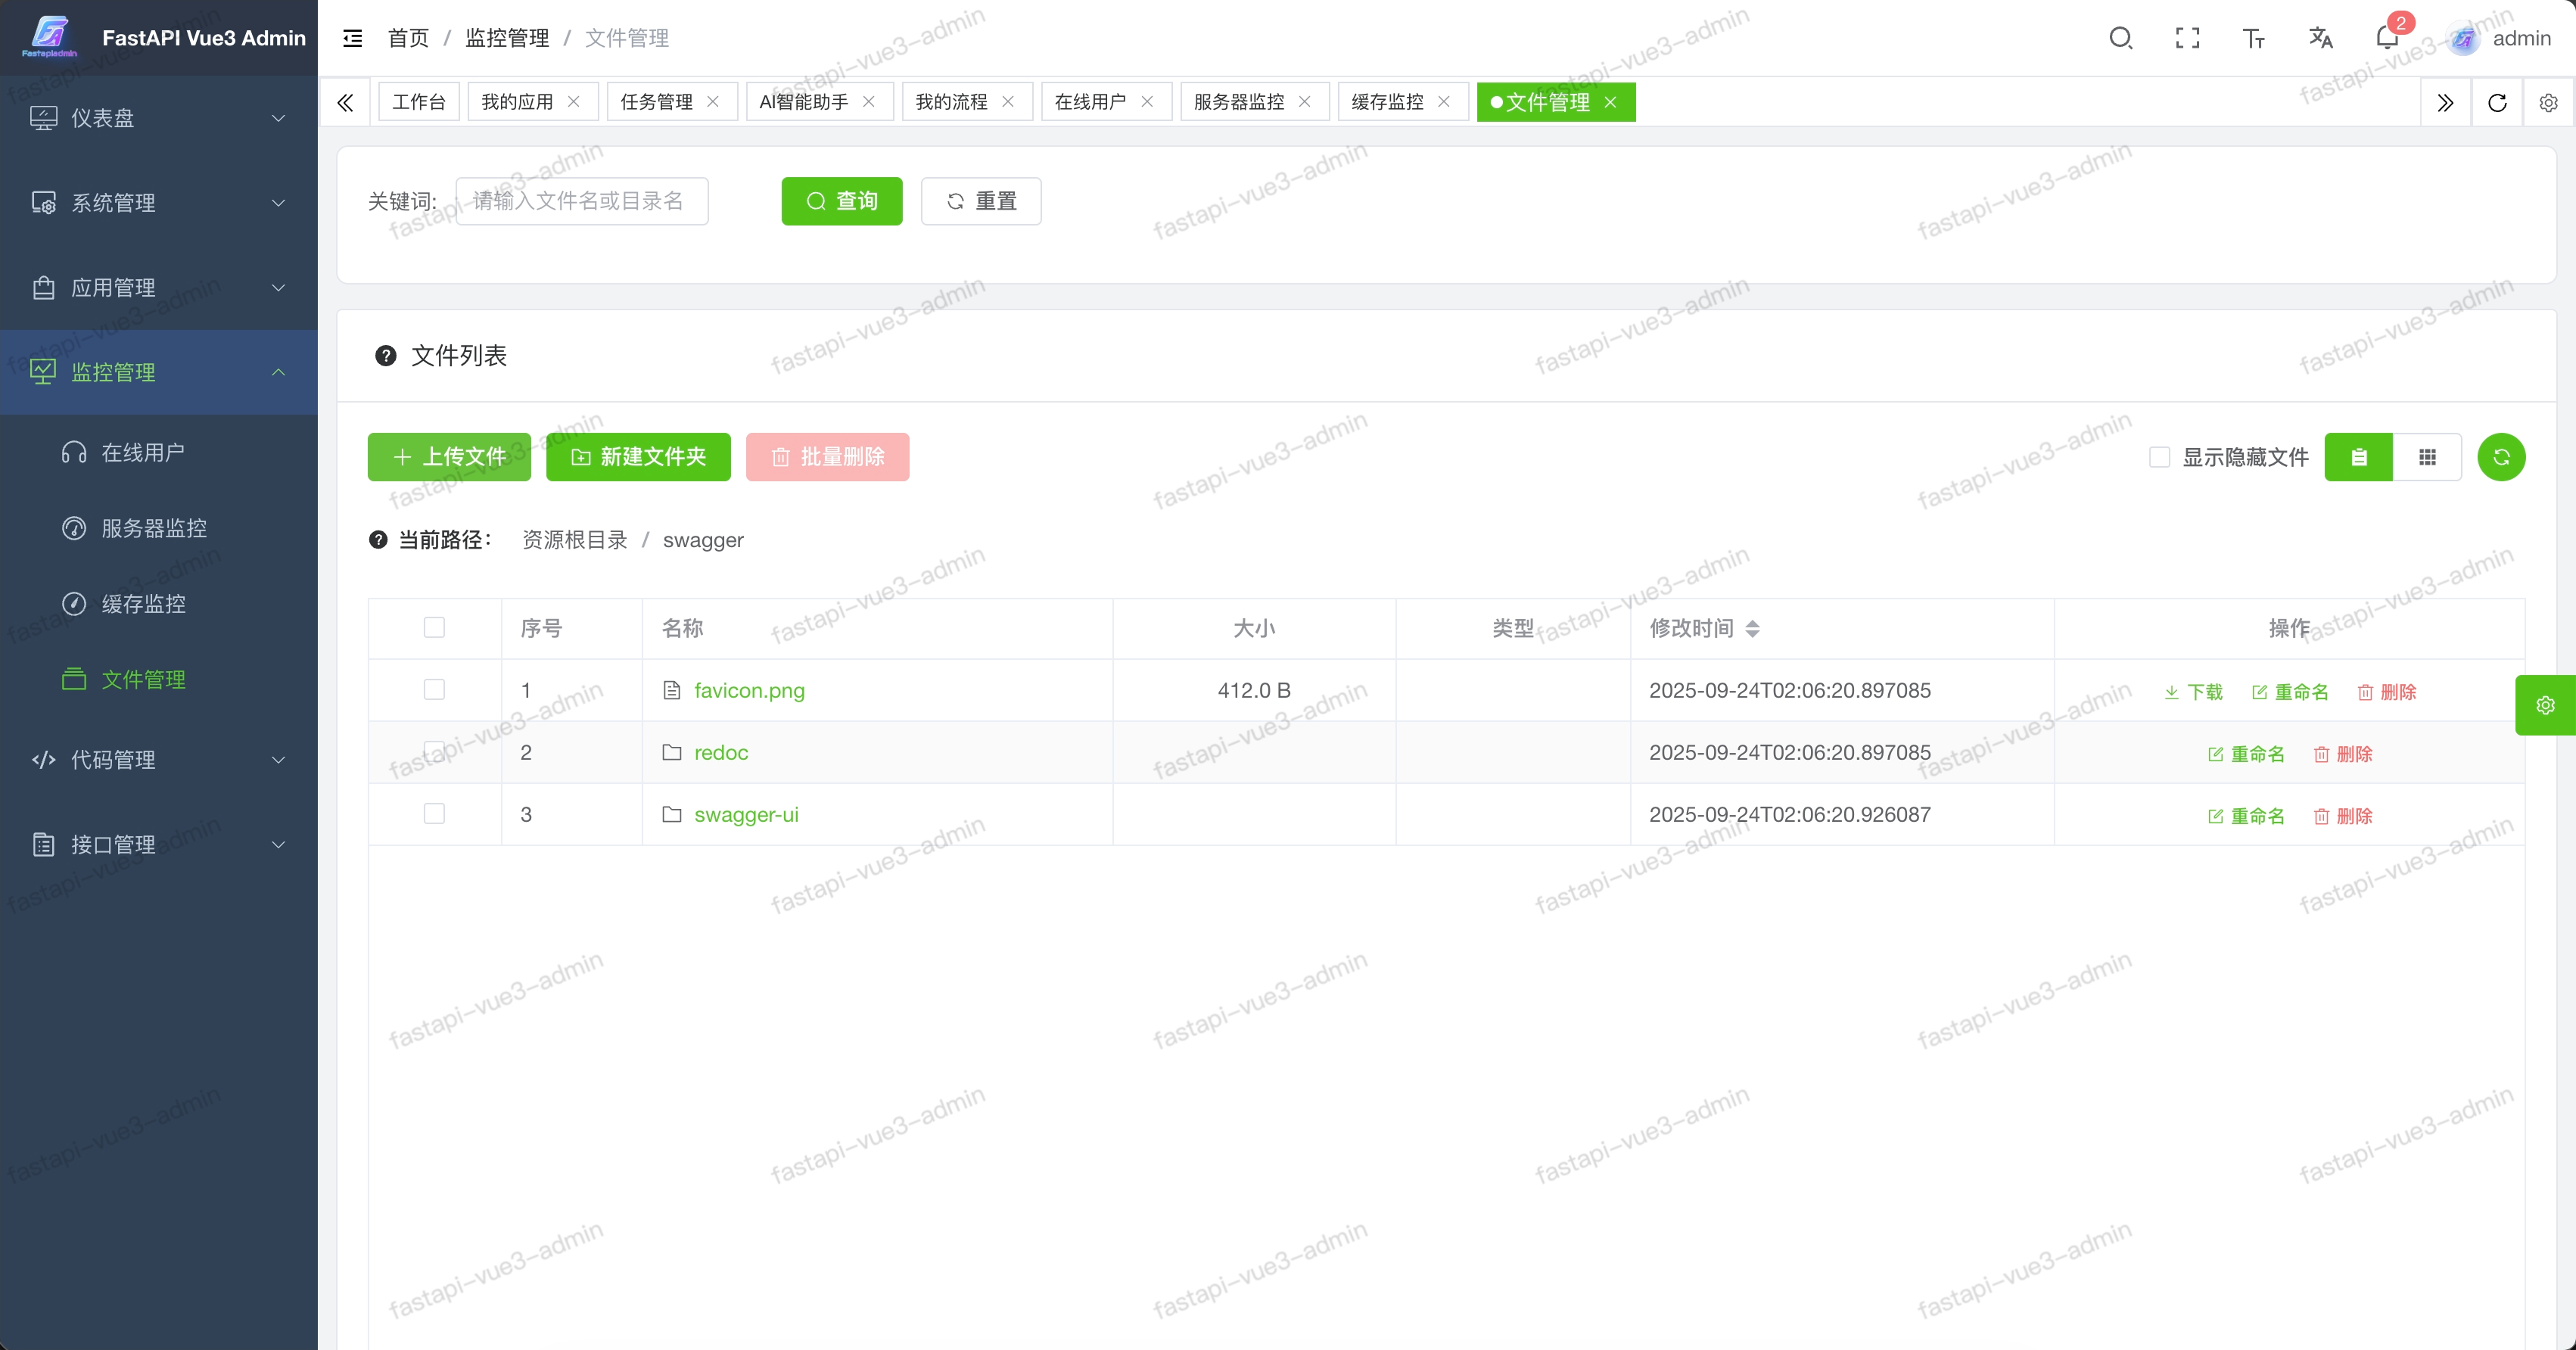Viewport: 2576px width, 1350px height.
Task: Collapse the sidebar with the hamburger icon
Action: click(351, 38)
